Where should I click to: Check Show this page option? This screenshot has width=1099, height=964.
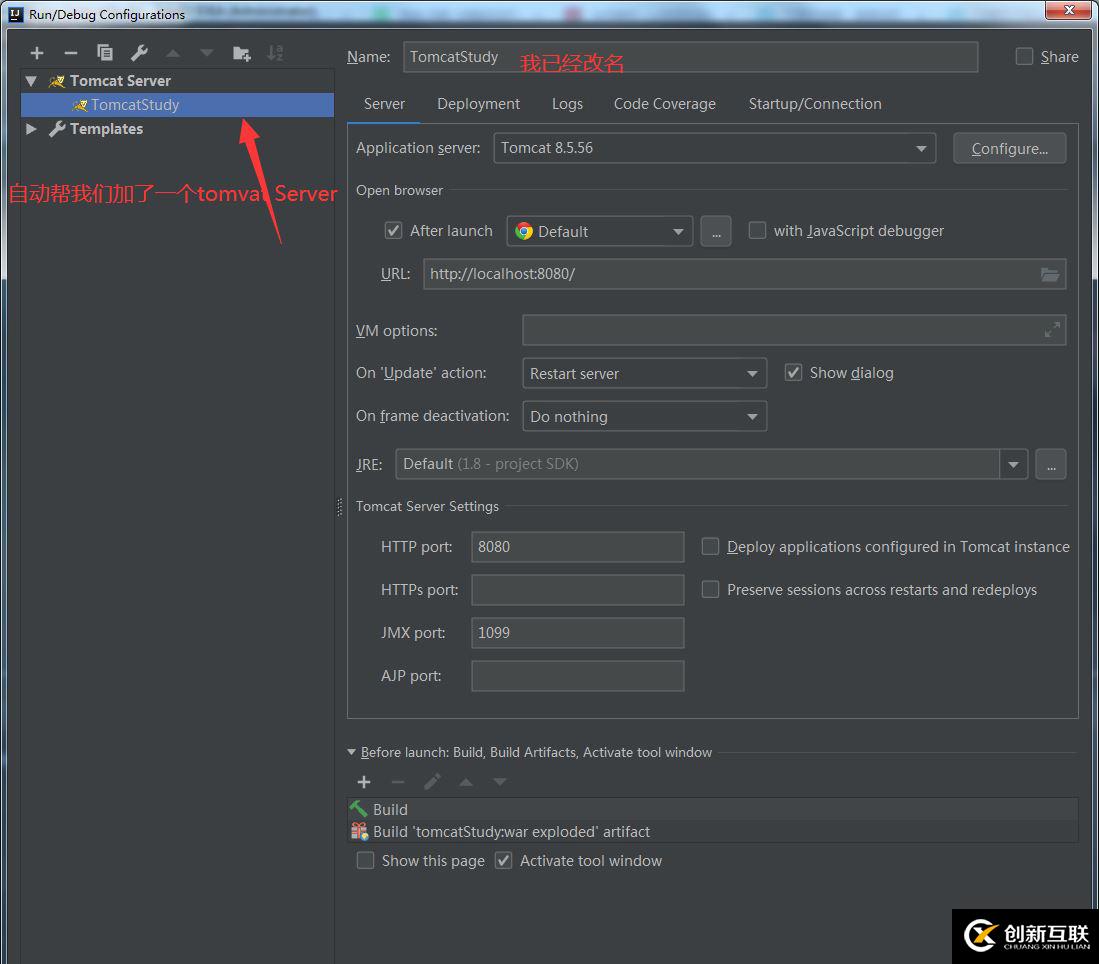(x=365, y=860)
